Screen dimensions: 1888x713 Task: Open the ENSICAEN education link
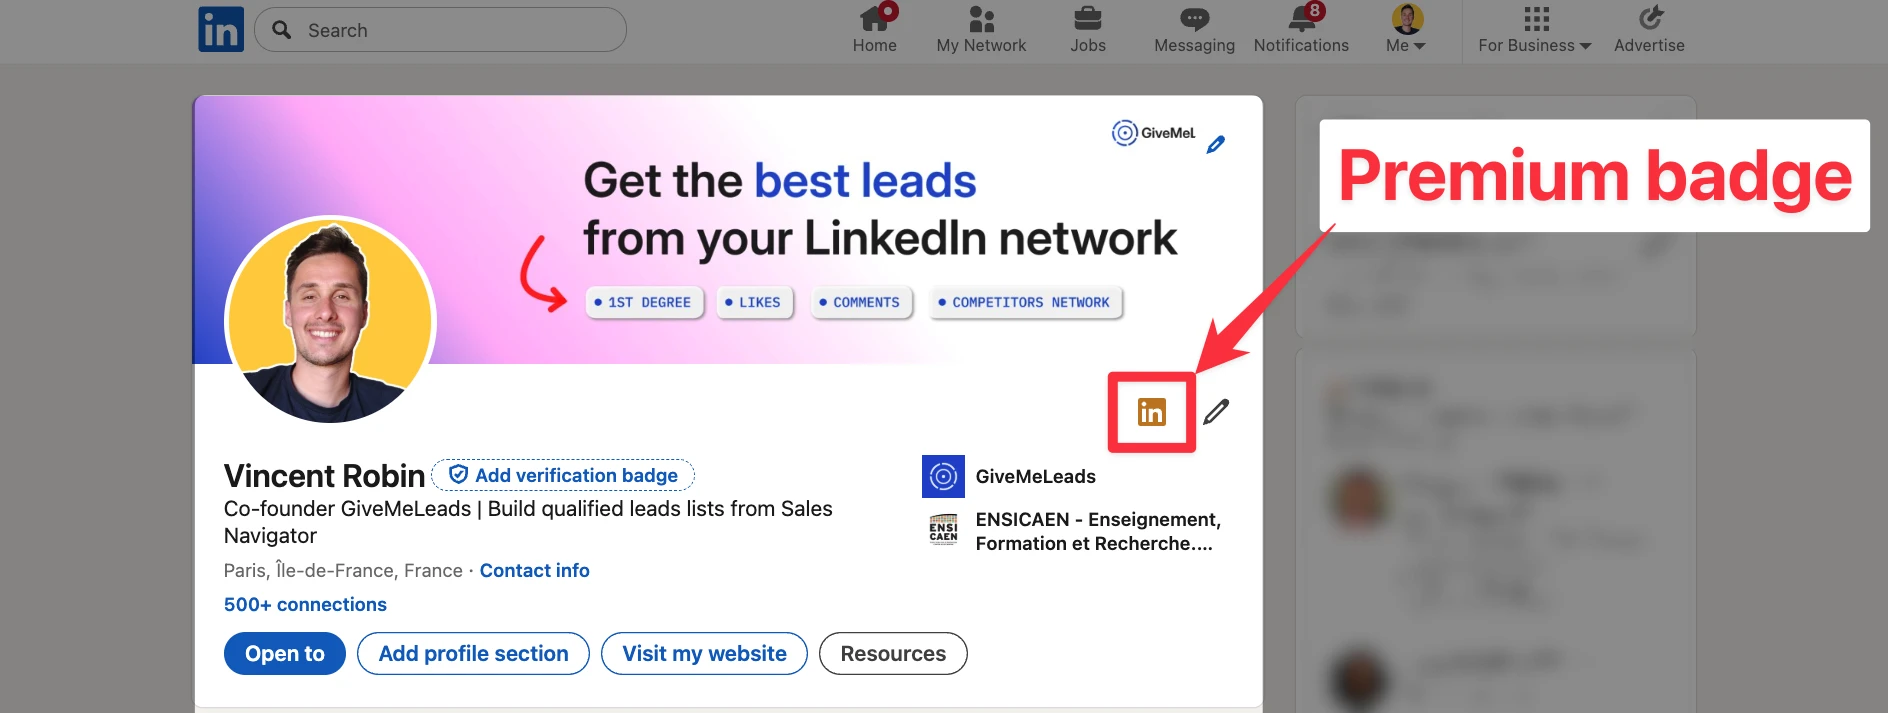pyautogui.click(x=1098, y=531)
